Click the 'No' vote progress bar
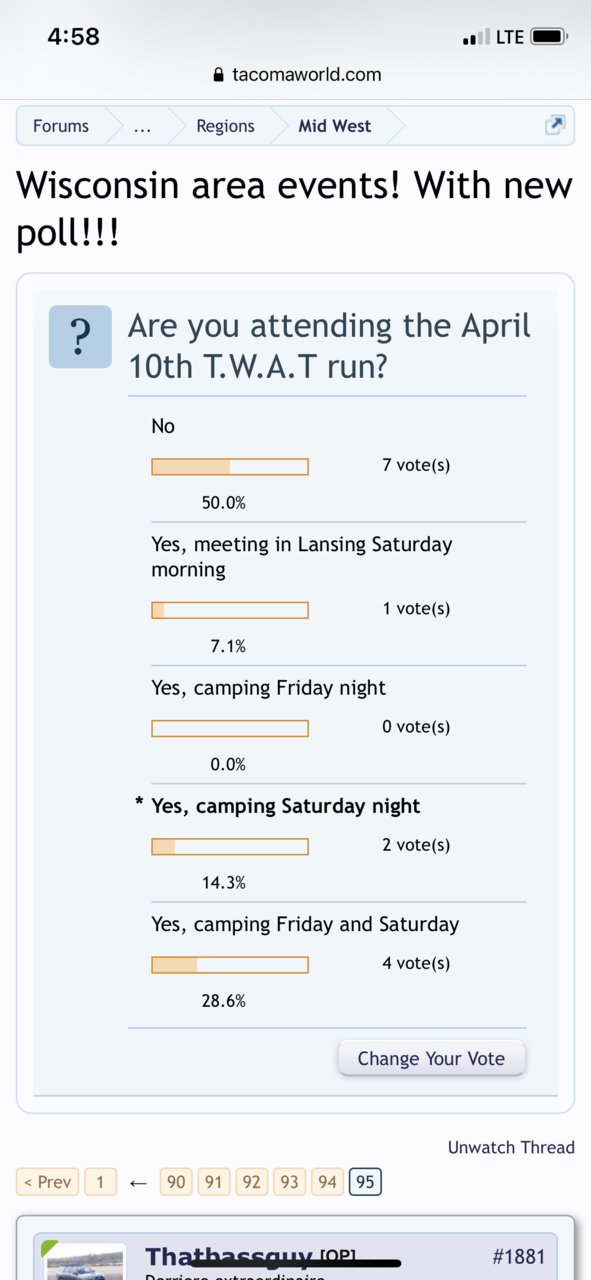 coord(230,467)
